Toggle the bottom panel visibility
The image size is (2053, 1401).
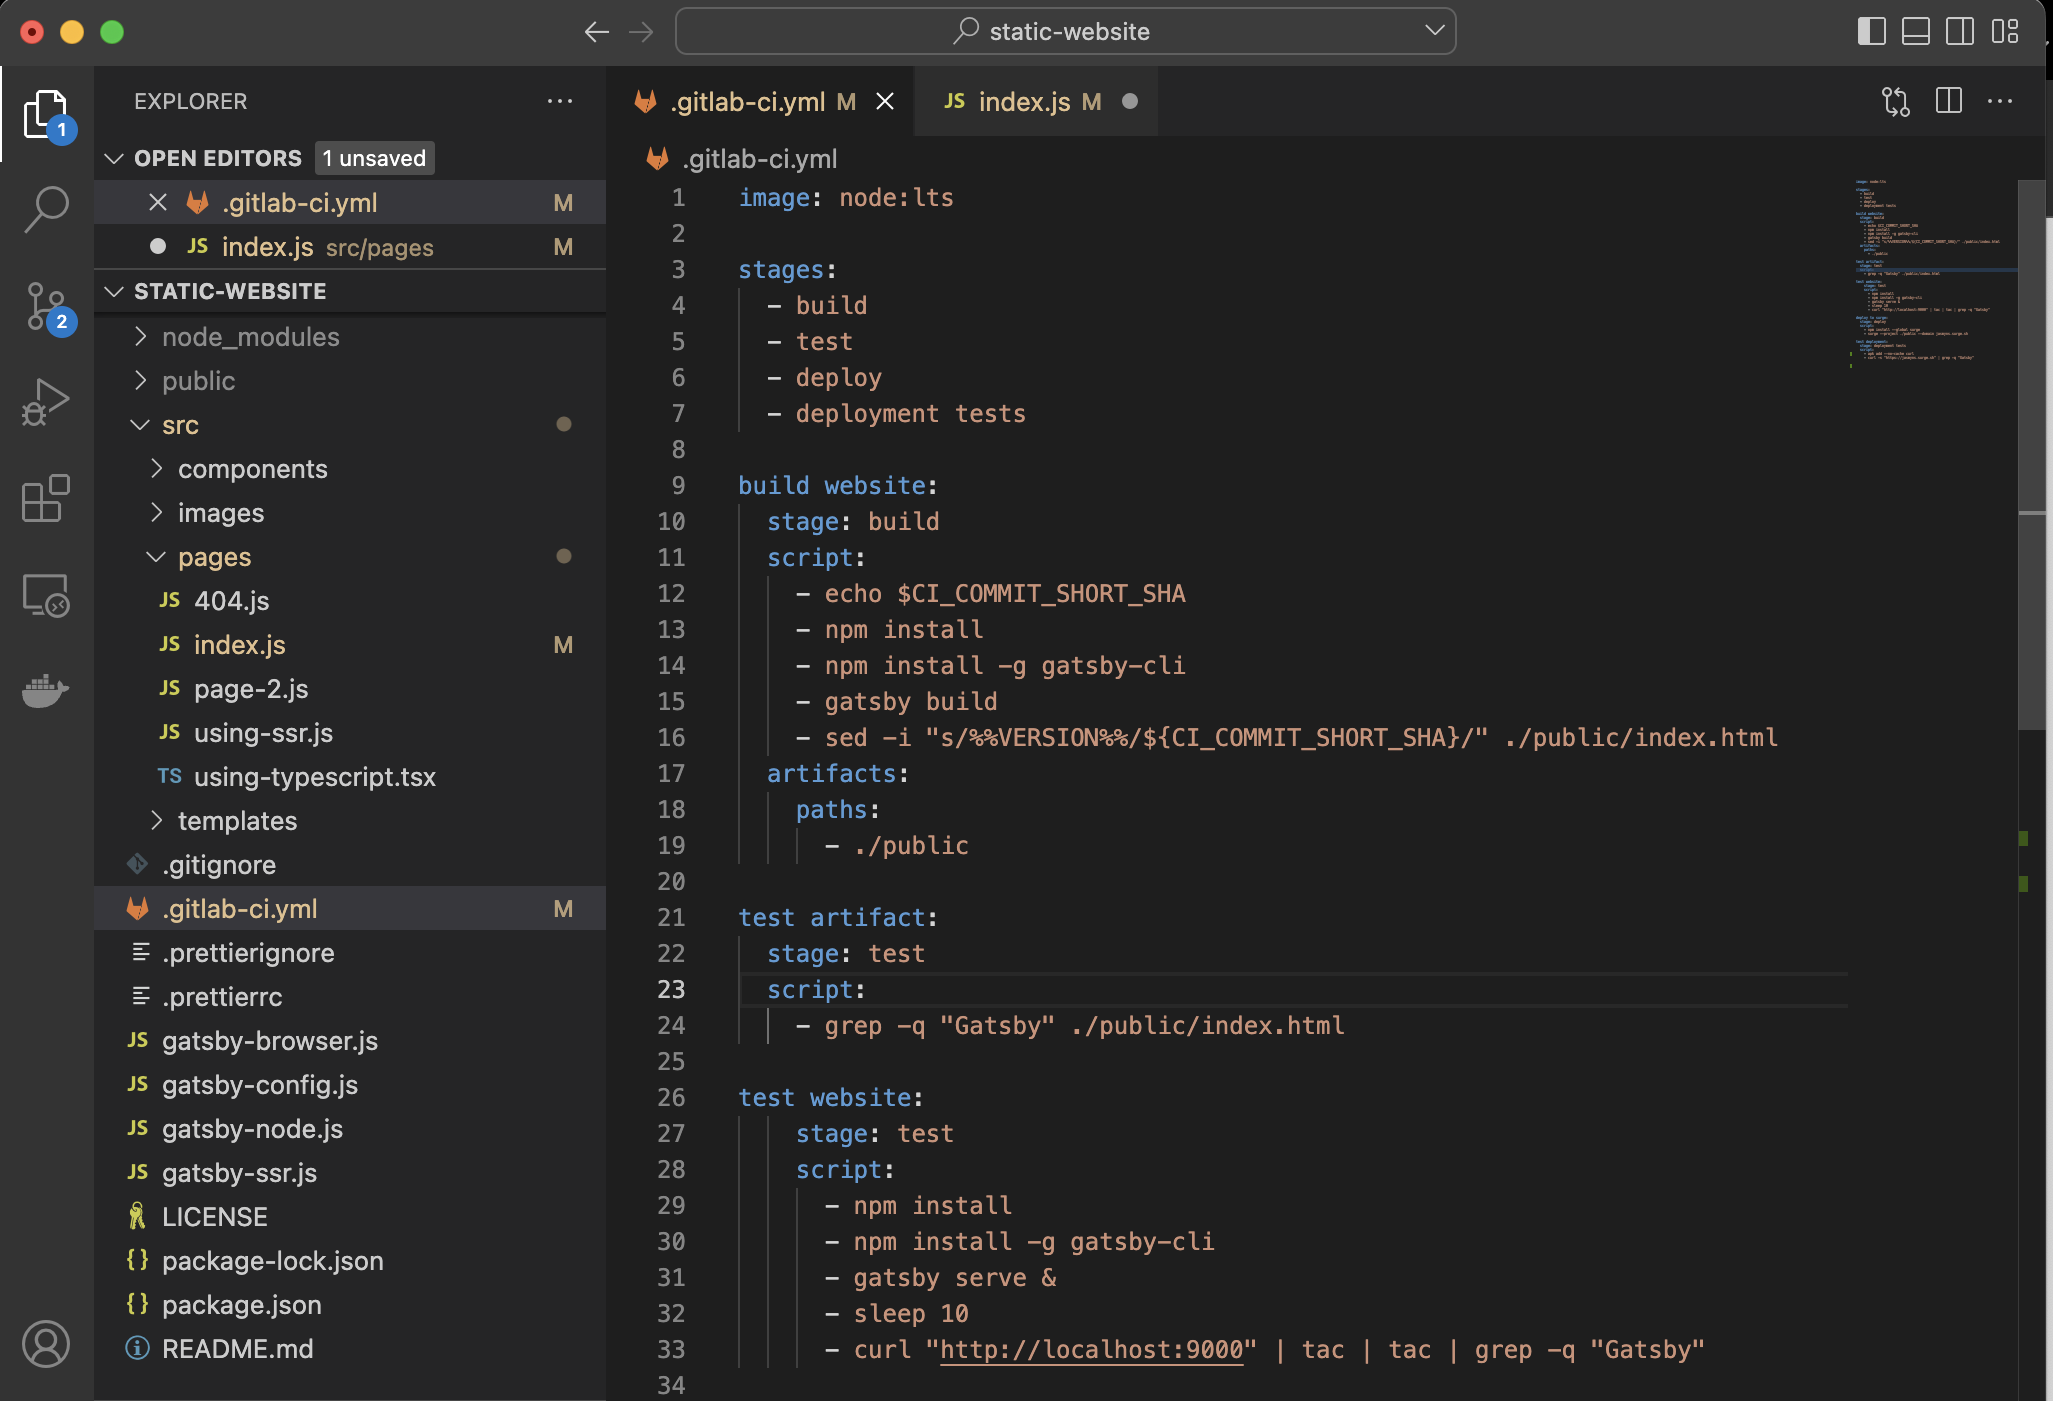pyautogui.click(x=1915, y=31)
